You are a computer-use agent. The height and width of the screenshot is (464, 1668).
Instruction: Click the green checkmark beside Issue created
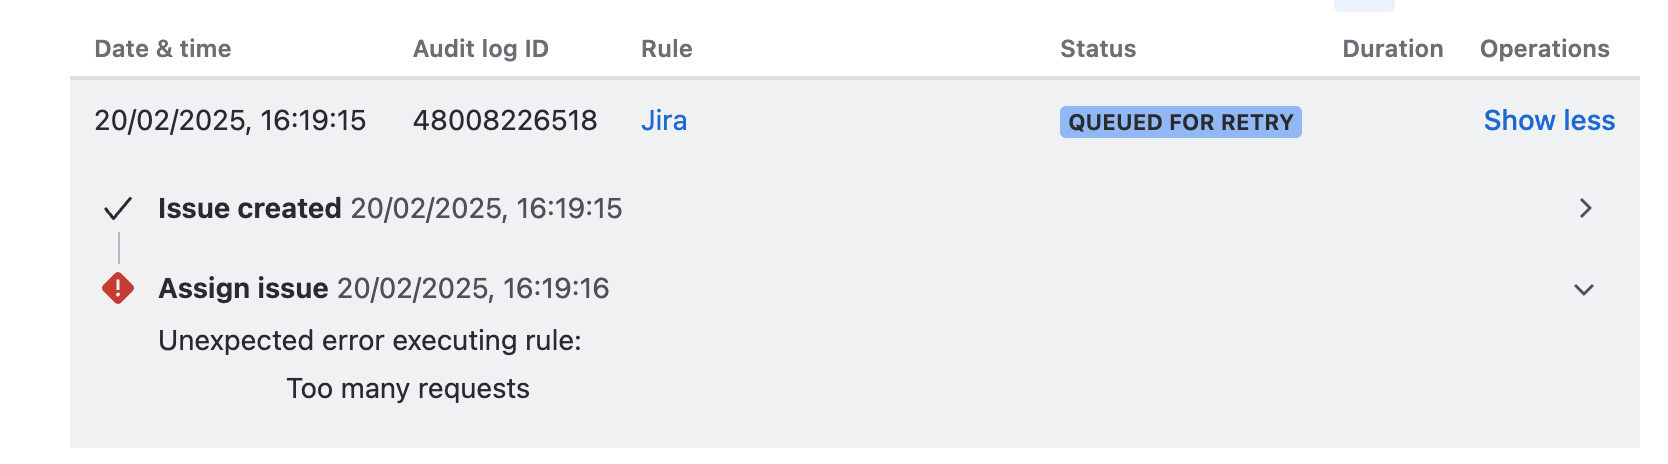(x=118, y=209)
